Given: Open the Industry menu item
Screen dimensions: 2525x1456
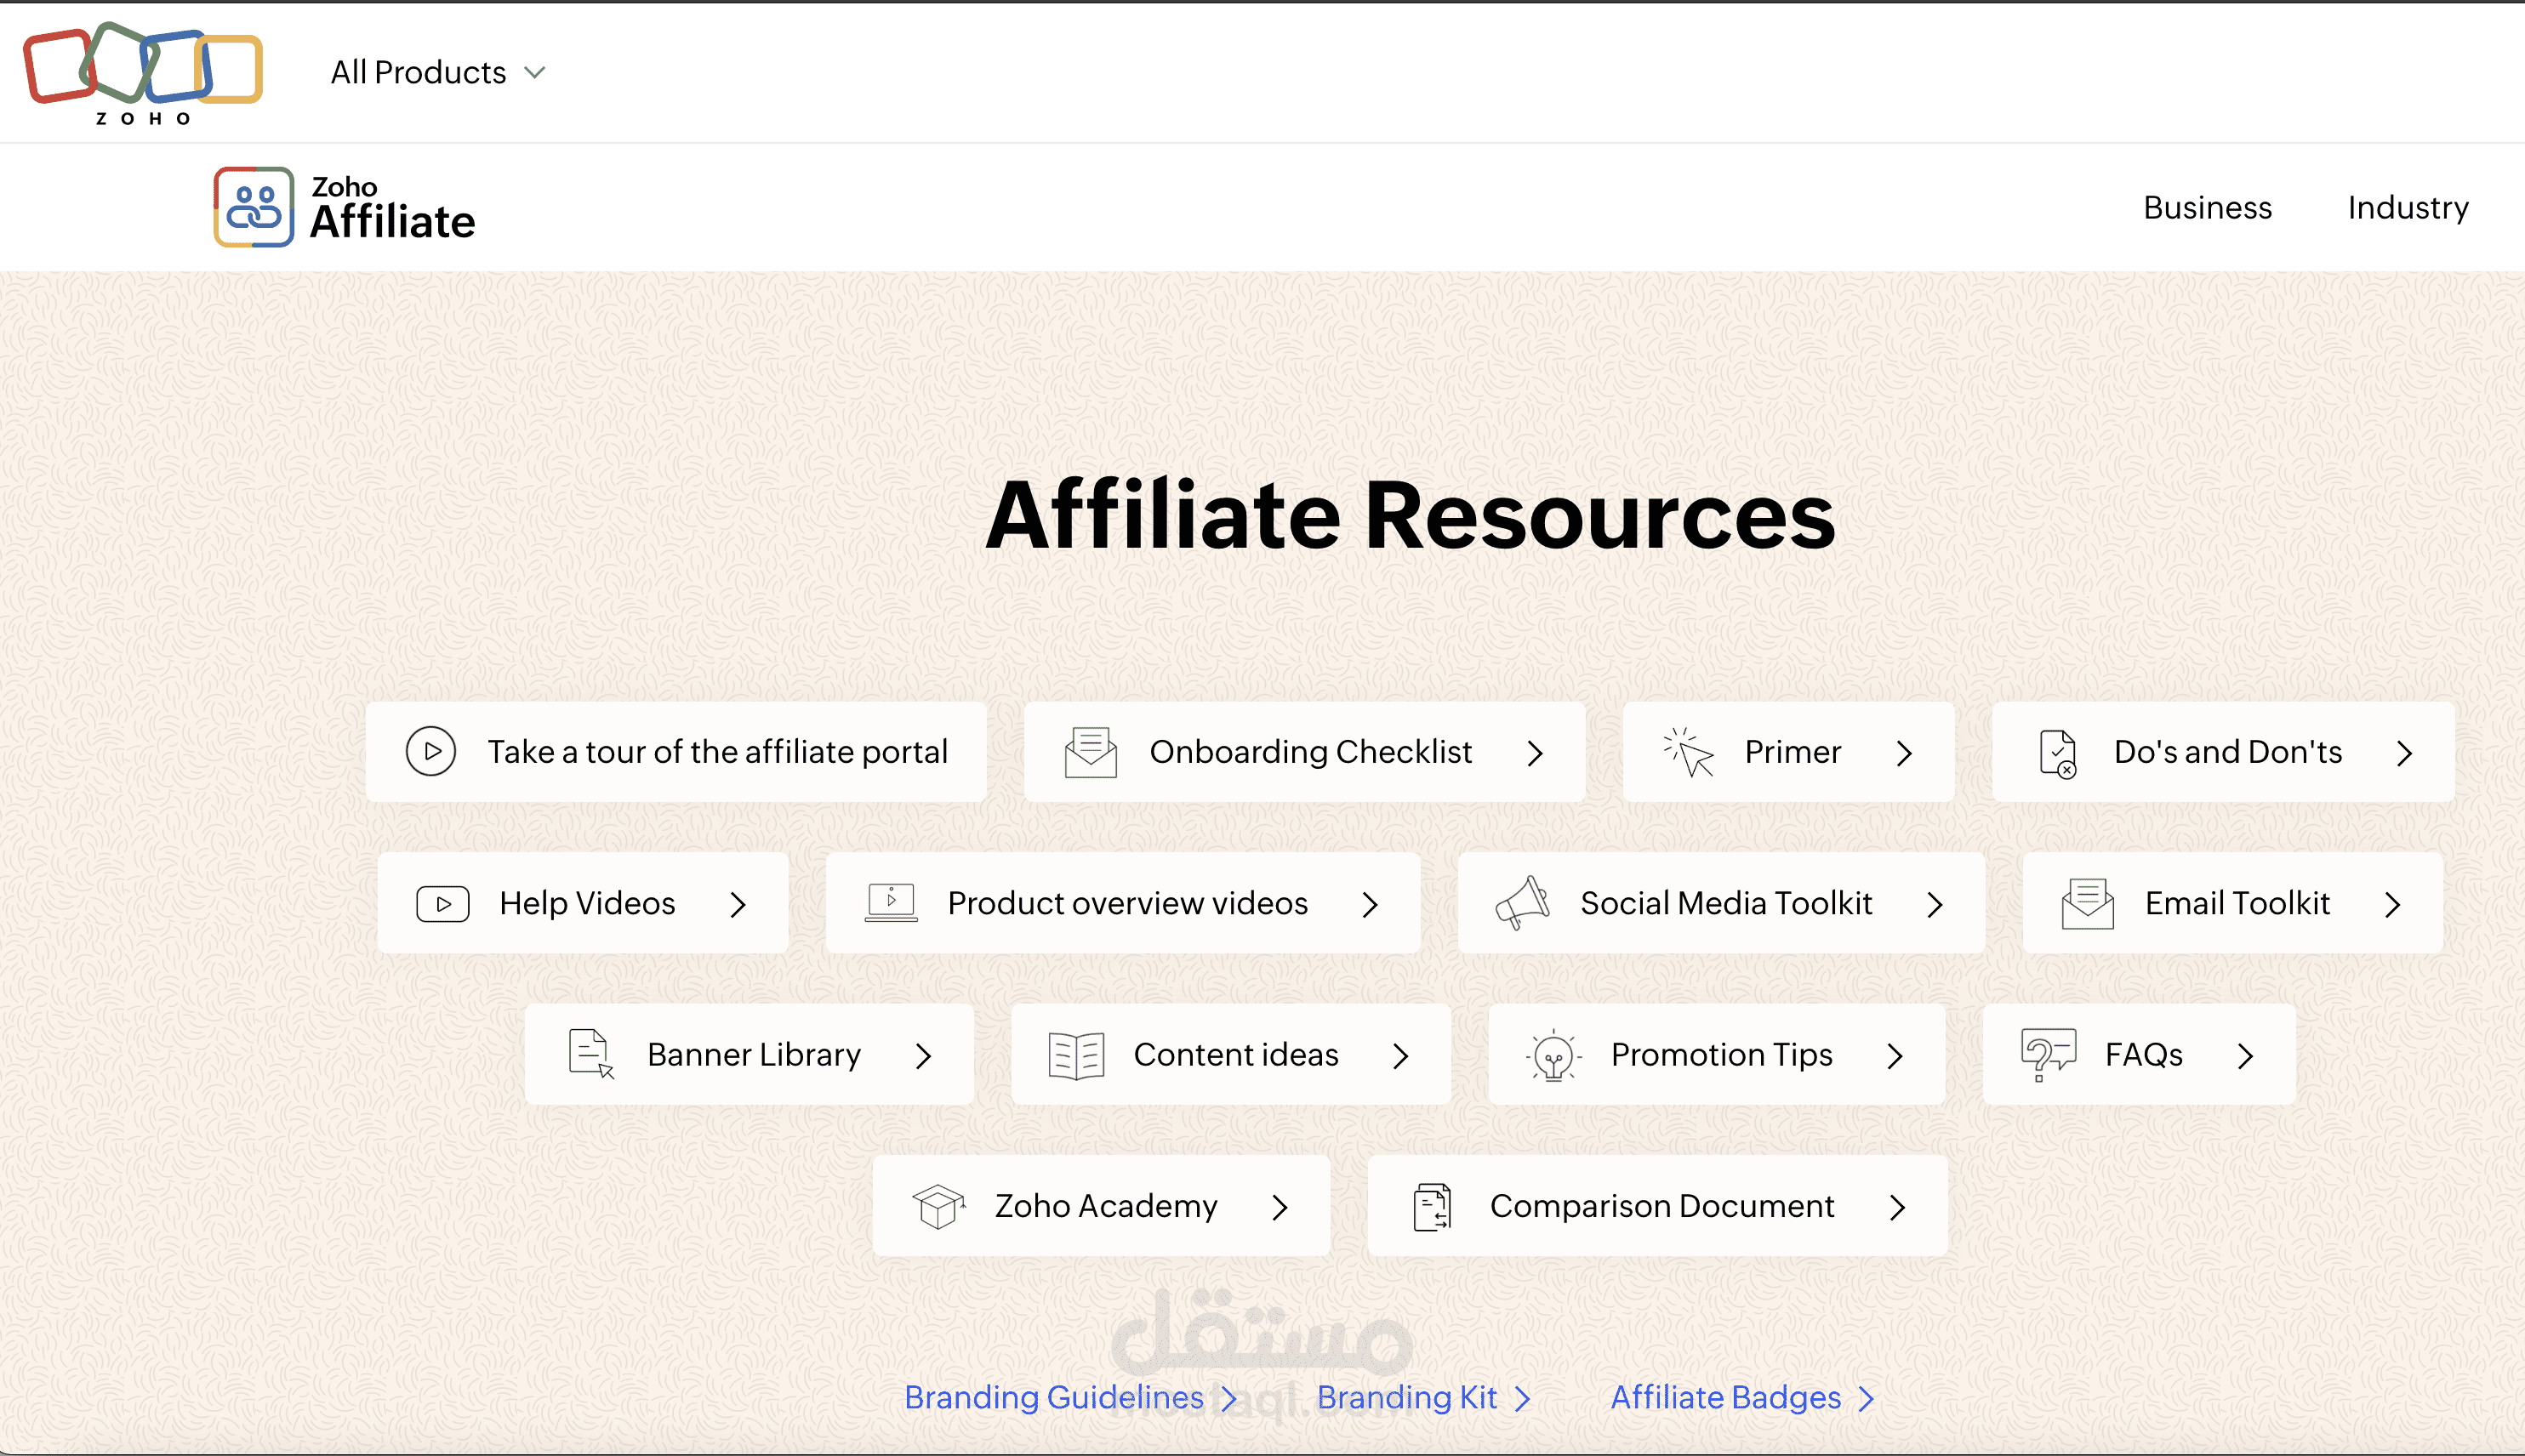Looking at the screenshot, I should (2408, 207).
